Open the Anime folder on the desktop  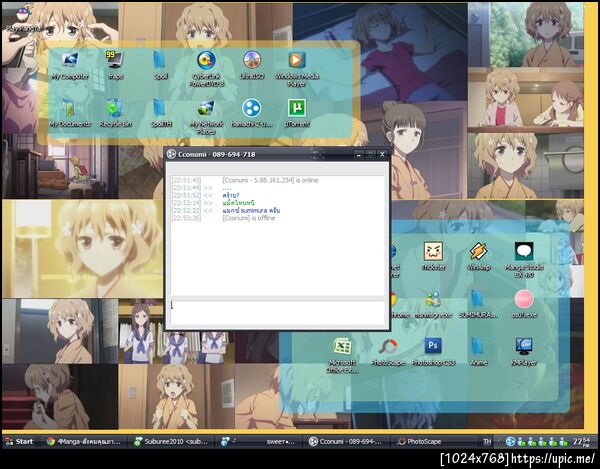(x=478, y=352)
